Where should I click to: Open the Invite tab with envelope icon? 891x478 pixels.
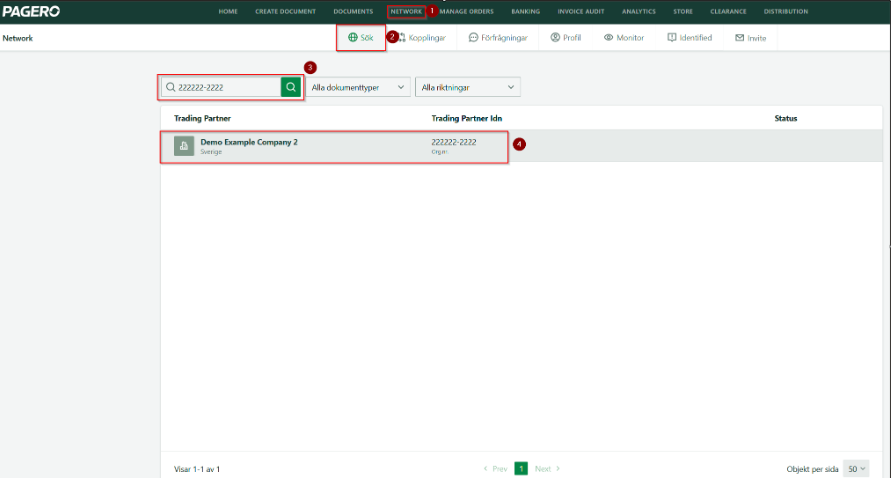[751, 37]
